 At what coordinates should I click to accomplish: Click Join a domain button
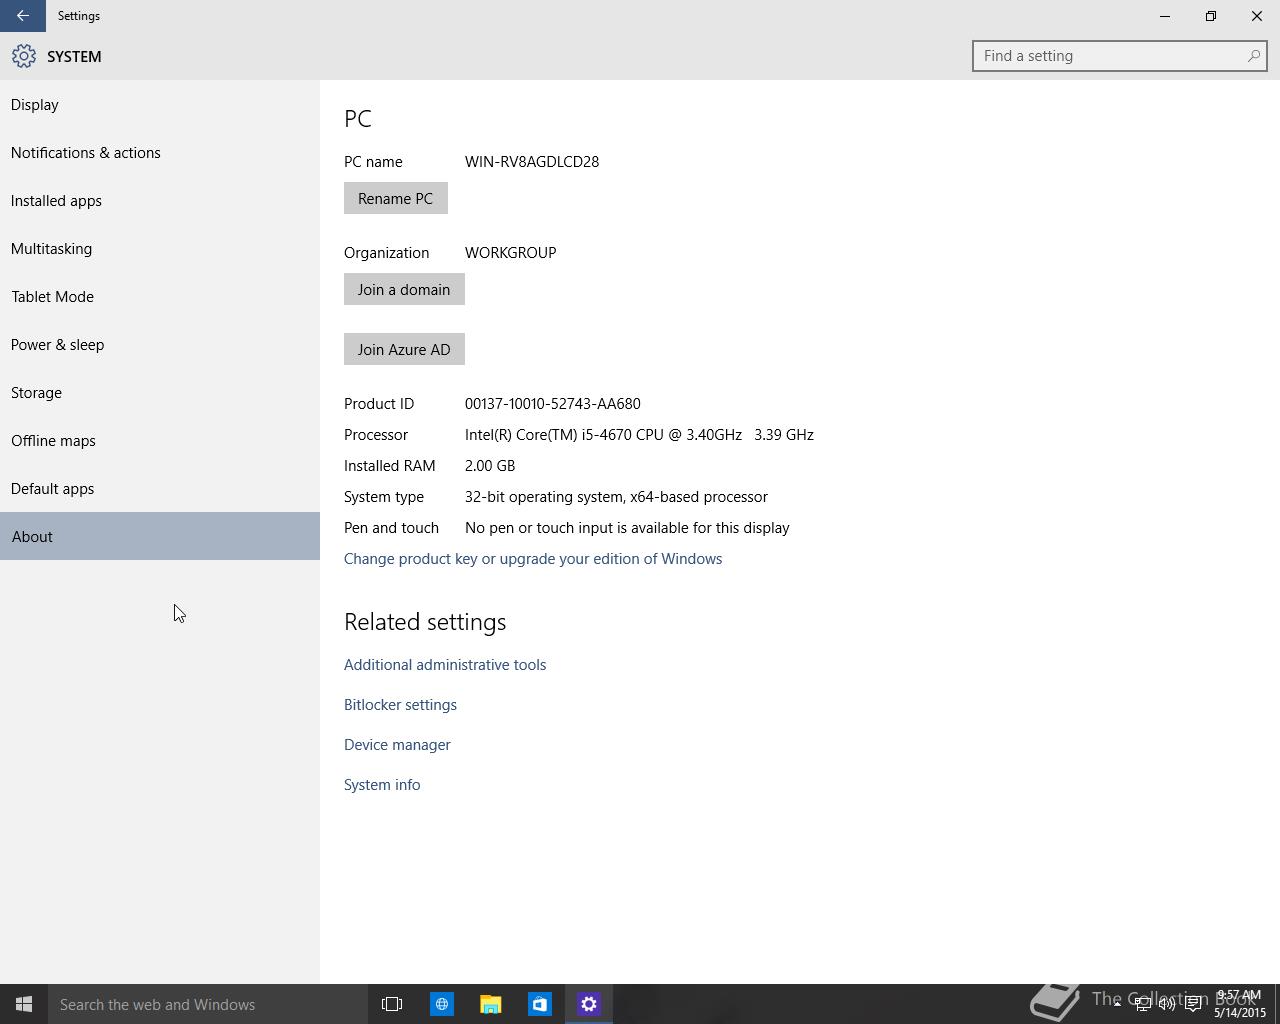(x=404, y=289)
